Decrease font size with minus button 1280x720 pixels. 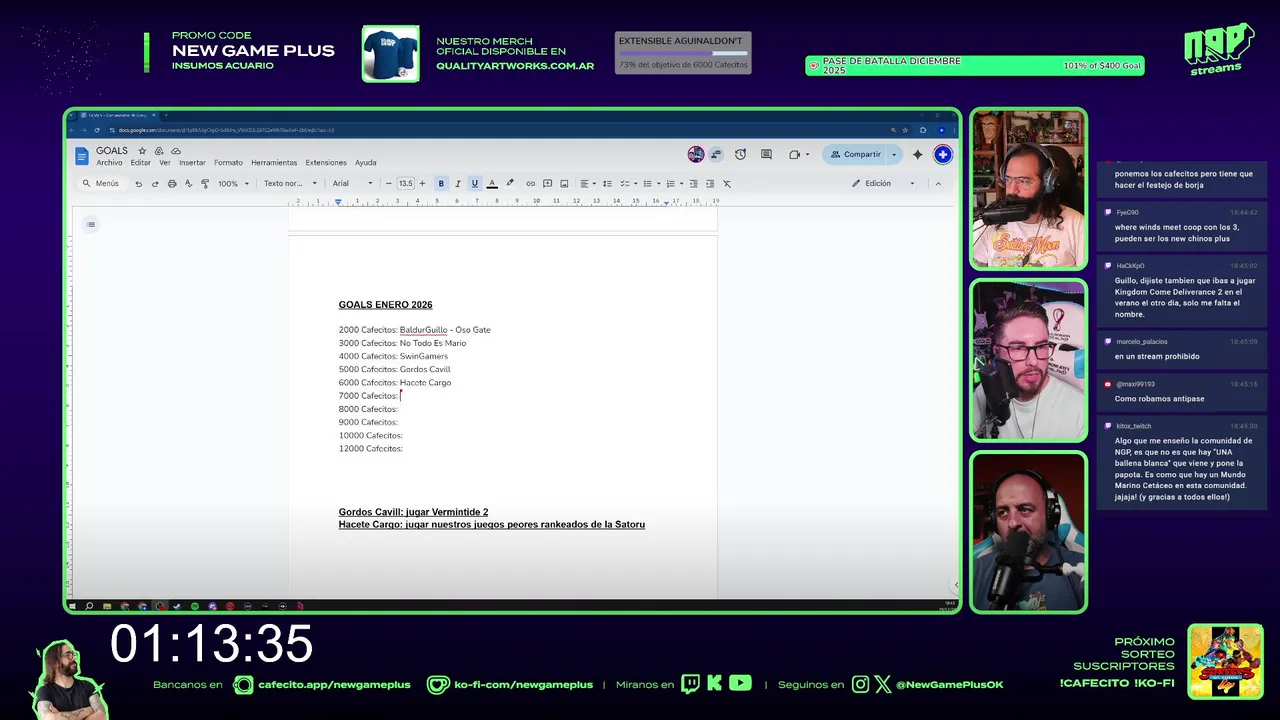point(389,184)
